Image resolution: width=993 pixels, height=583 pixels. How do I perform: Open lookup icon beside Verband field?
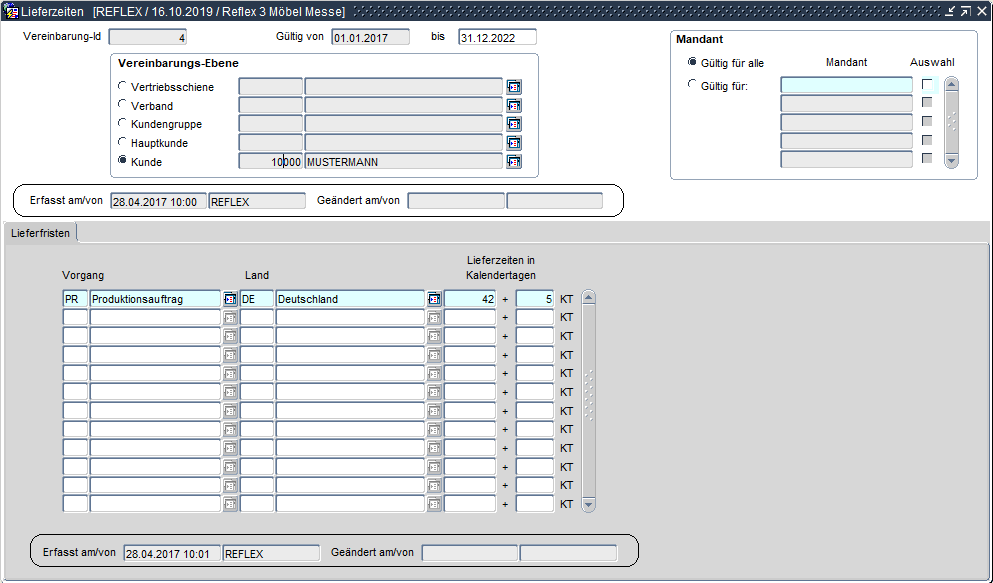[x=514, y=106]
